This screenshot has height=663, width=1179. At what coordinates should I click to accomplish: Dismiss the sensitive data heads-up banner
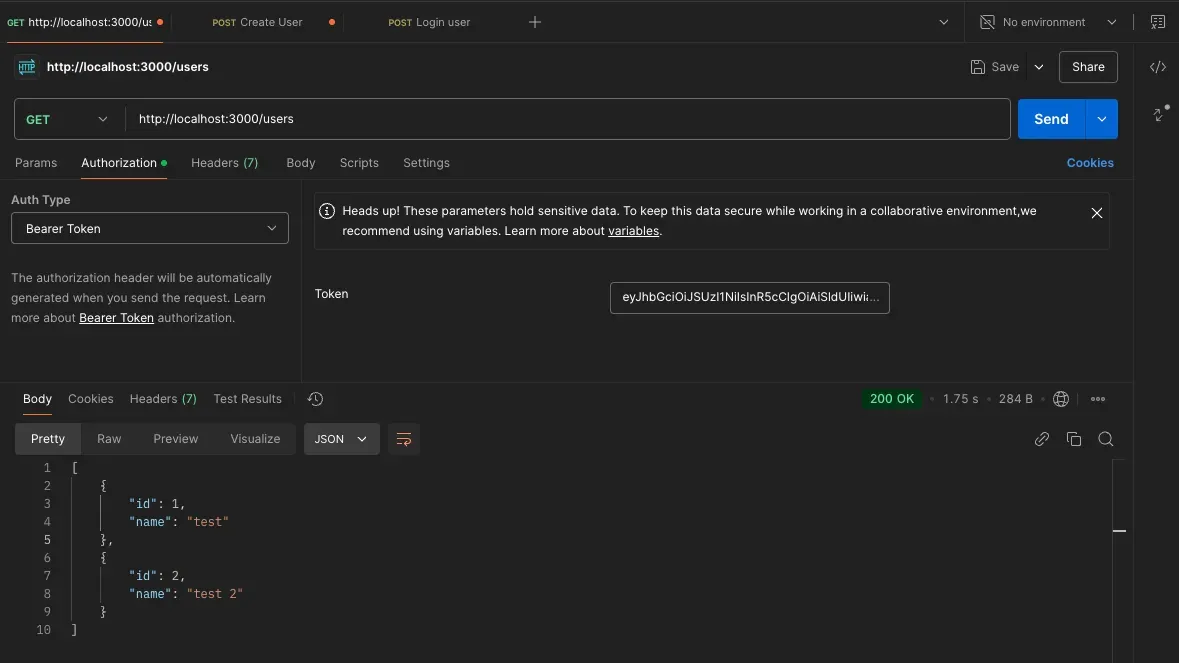(x=1096, y=213)
